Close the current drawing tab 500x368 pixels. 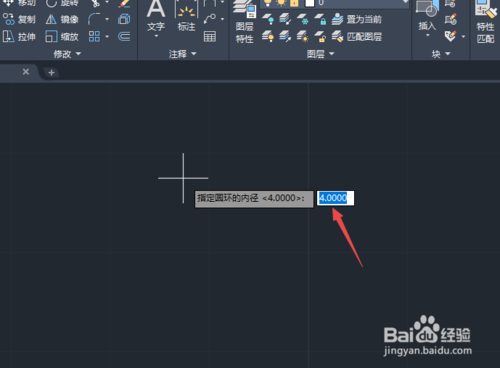point(26,72)
